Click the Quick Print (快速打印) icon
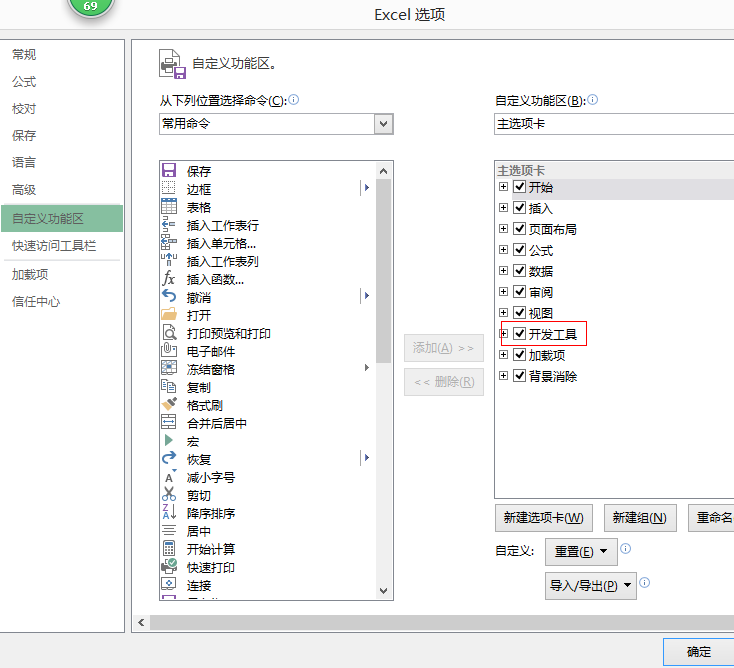The image size is (734, 668). (169, 567)
